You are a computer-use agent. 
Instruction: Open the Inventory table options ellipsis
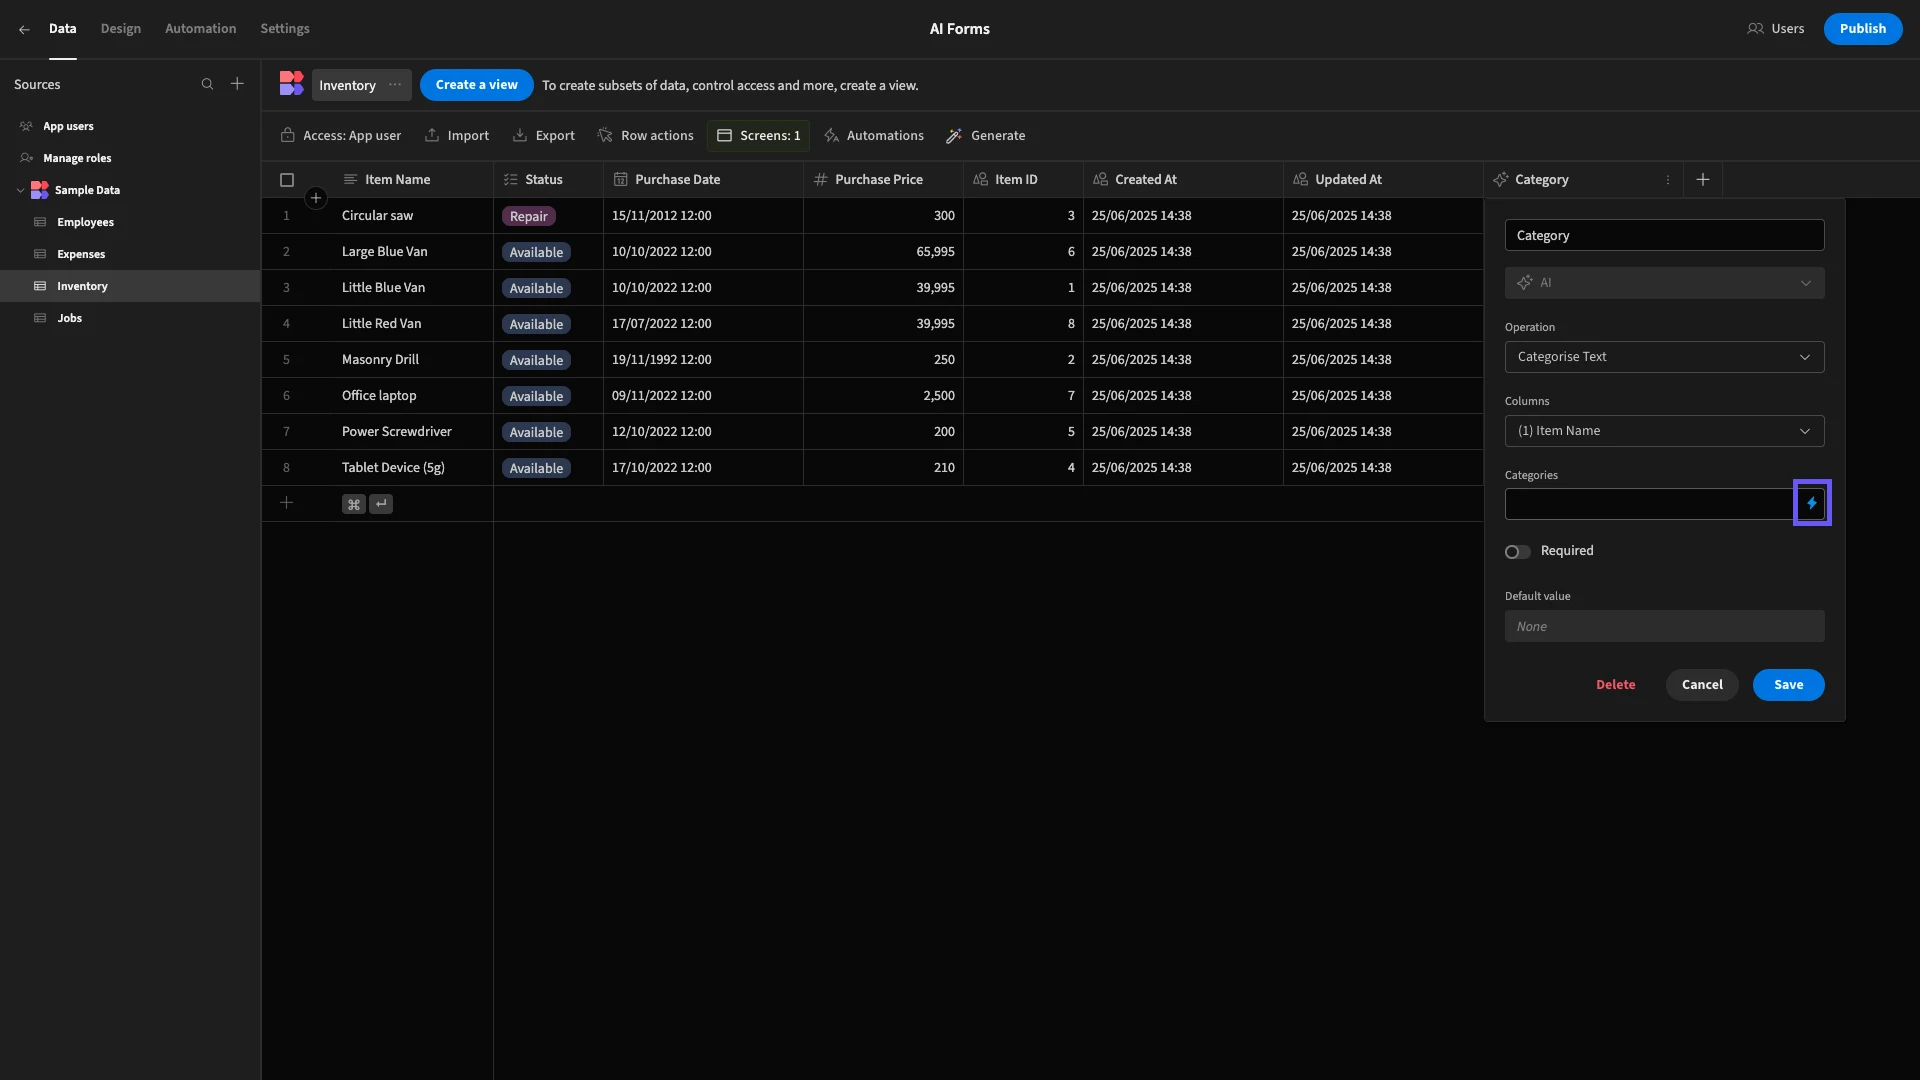pos(395,85)
